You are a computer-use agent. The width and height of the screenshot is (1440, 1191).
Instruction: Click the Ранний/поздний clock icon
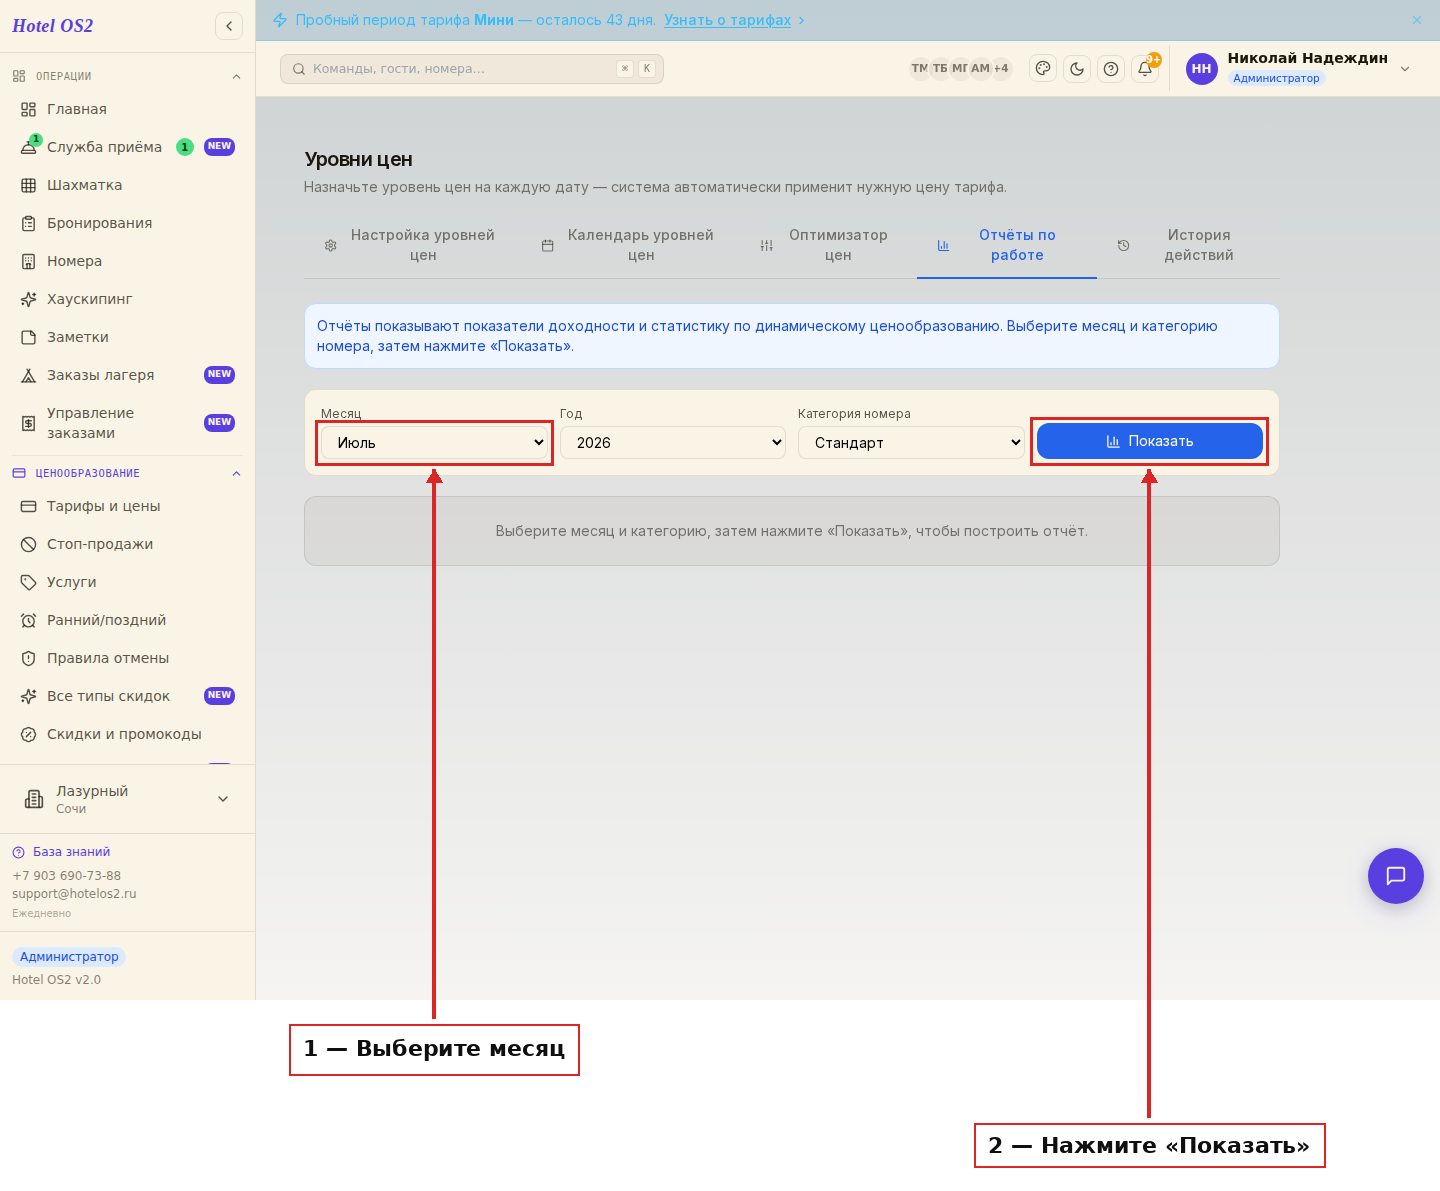tap(29, 620)
